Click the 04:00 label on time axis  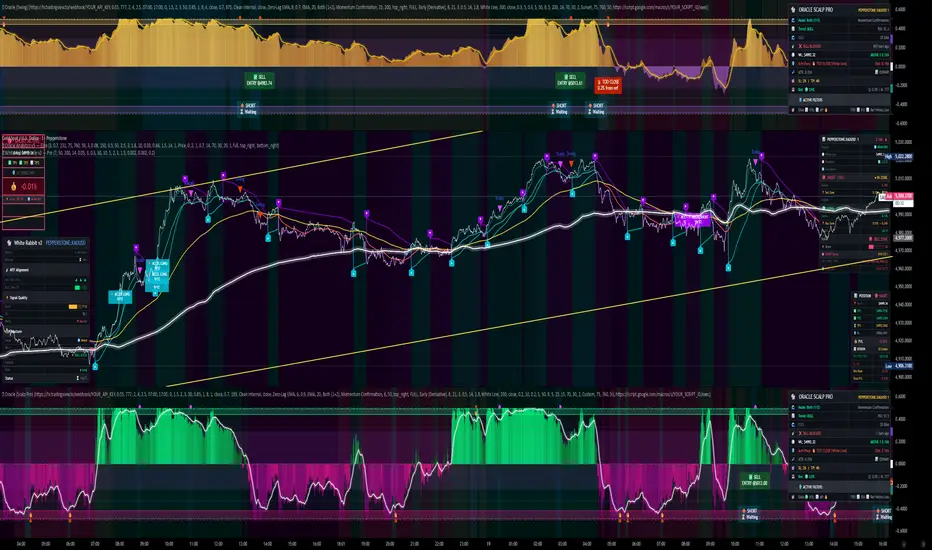[x=21, y=543]
